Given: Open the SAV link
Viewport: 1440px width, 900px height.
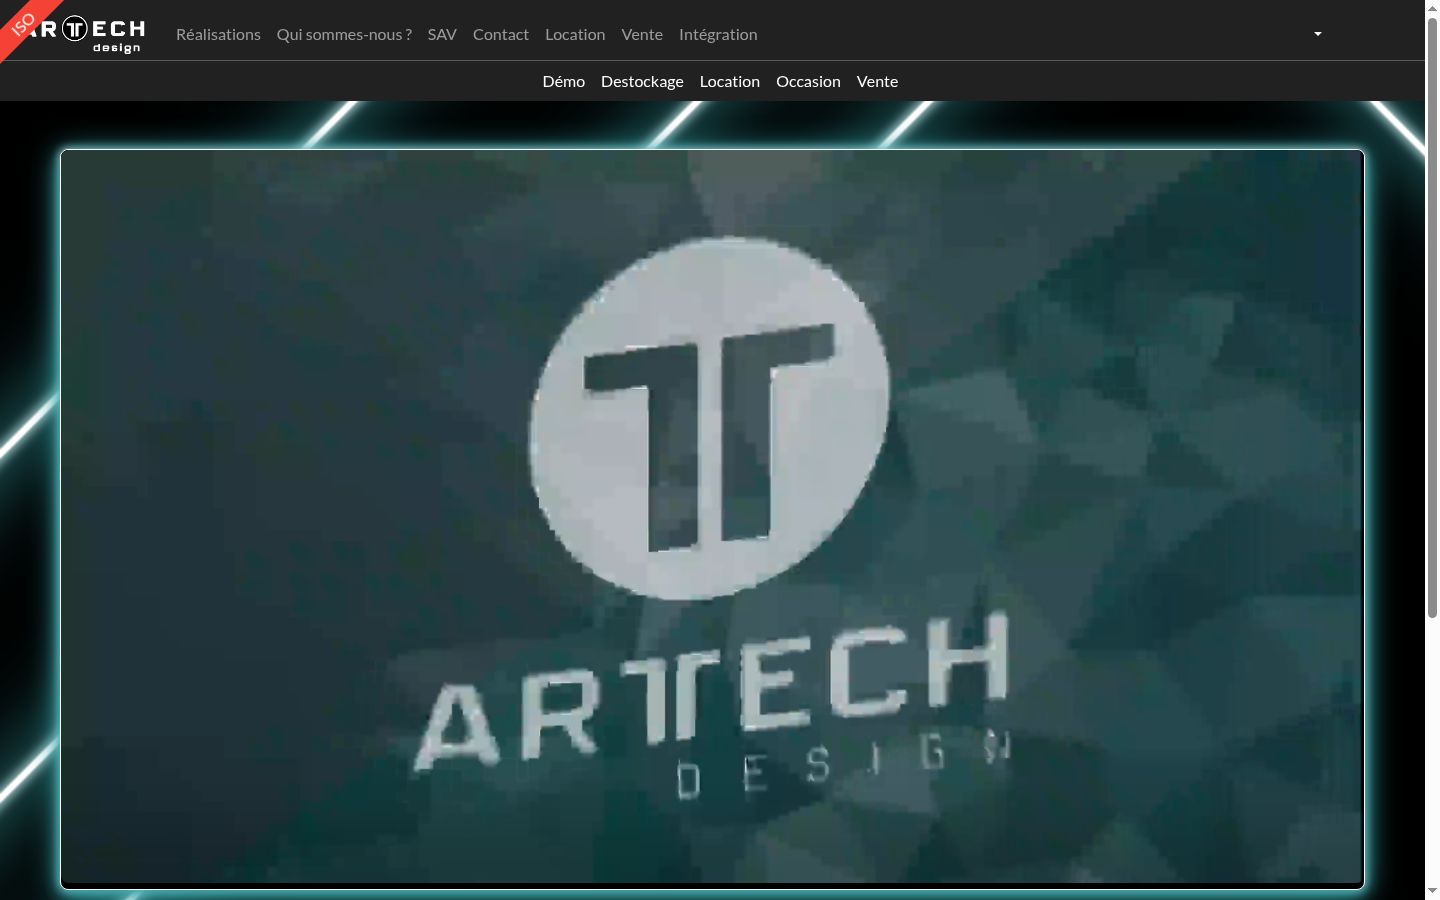Looking at the screenshot, I should tap(442, 34).
